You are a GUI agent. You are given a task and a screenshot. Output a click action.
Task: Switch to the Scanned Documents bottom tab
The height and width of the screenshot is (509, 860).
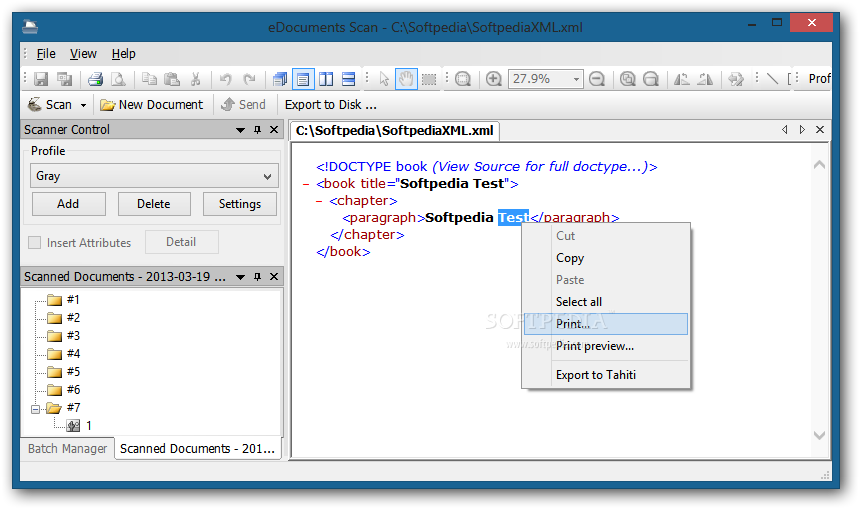click(x=197, y=449)
